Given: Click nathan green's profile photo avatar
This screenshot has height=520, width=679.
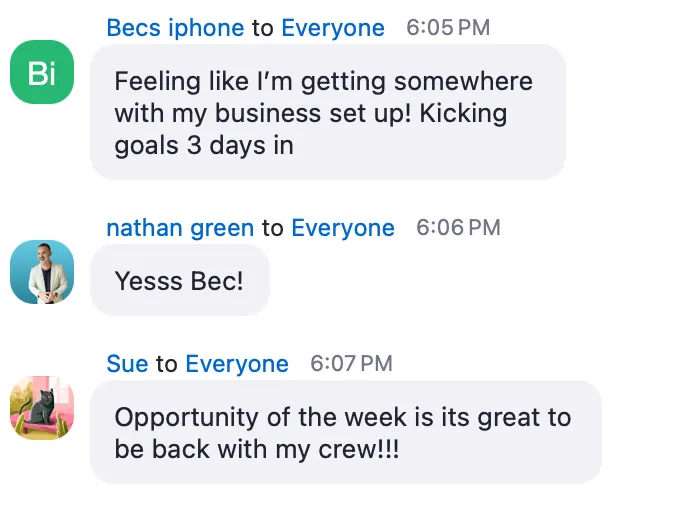Looking at the screenshot, I should [42, 272].
